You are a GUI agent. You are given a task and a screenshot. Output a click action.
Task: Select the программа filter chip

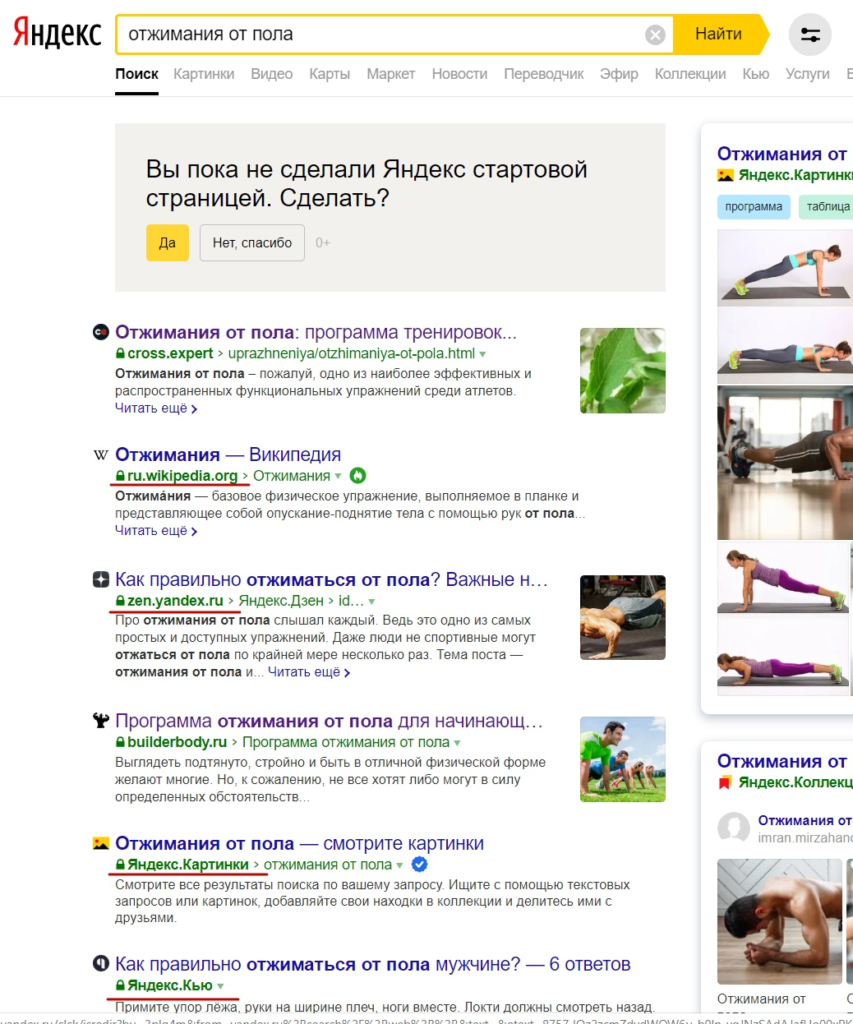point(754,206)
